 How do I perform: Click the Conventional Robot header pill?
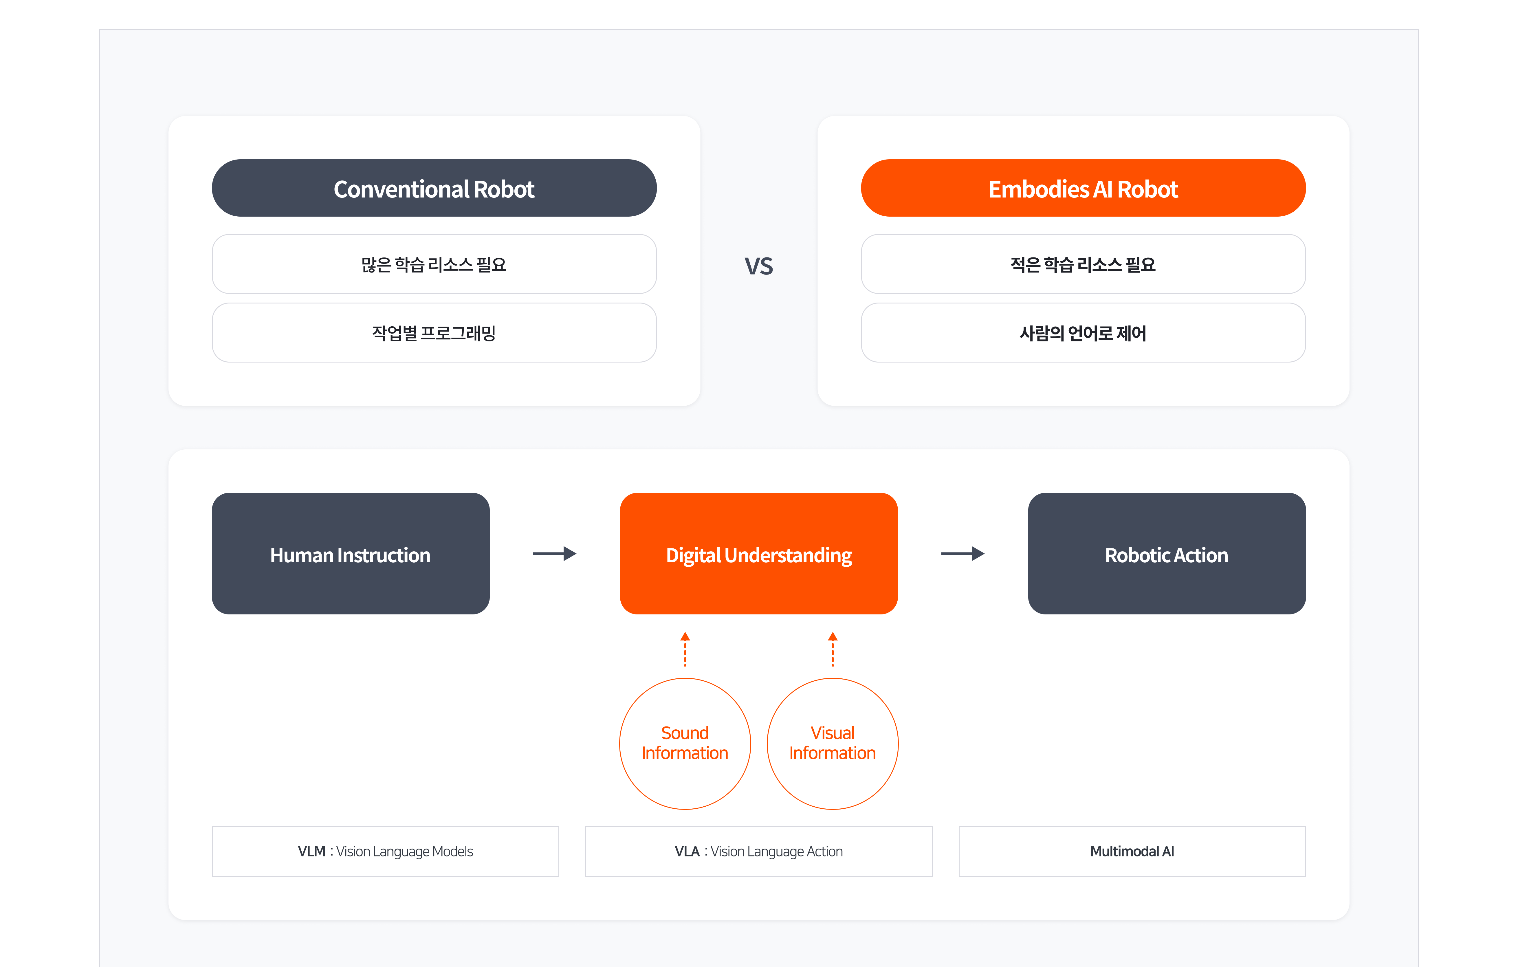[x=434, y=188]
